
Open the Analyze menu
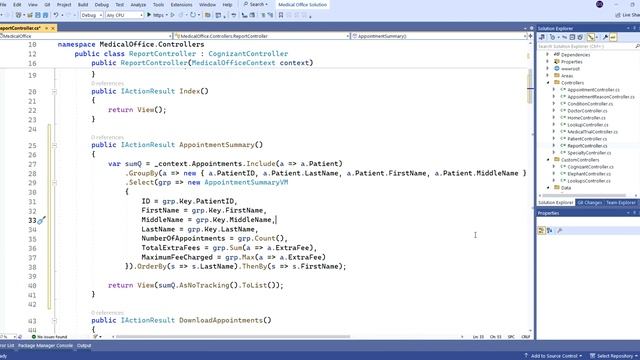coord(138,4)
